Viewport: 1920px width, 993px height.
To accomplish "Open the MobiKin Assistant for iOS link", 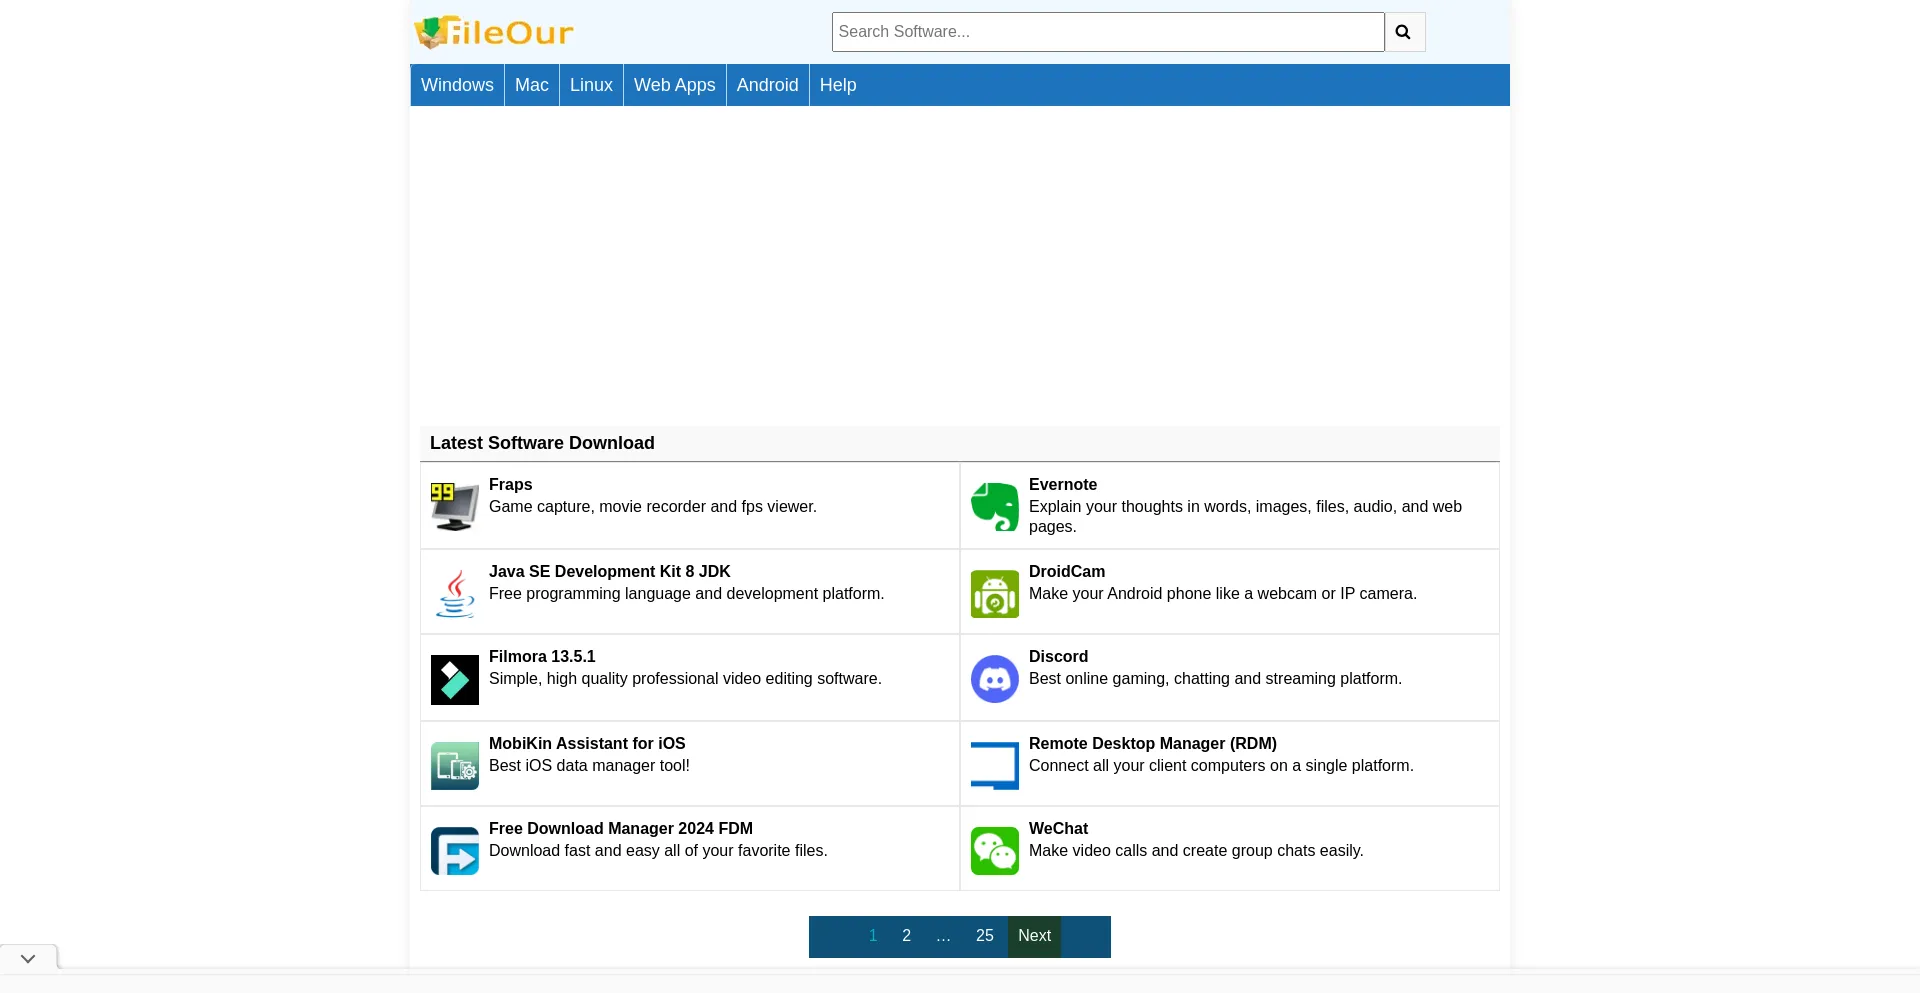I will (x=587, y=743).
